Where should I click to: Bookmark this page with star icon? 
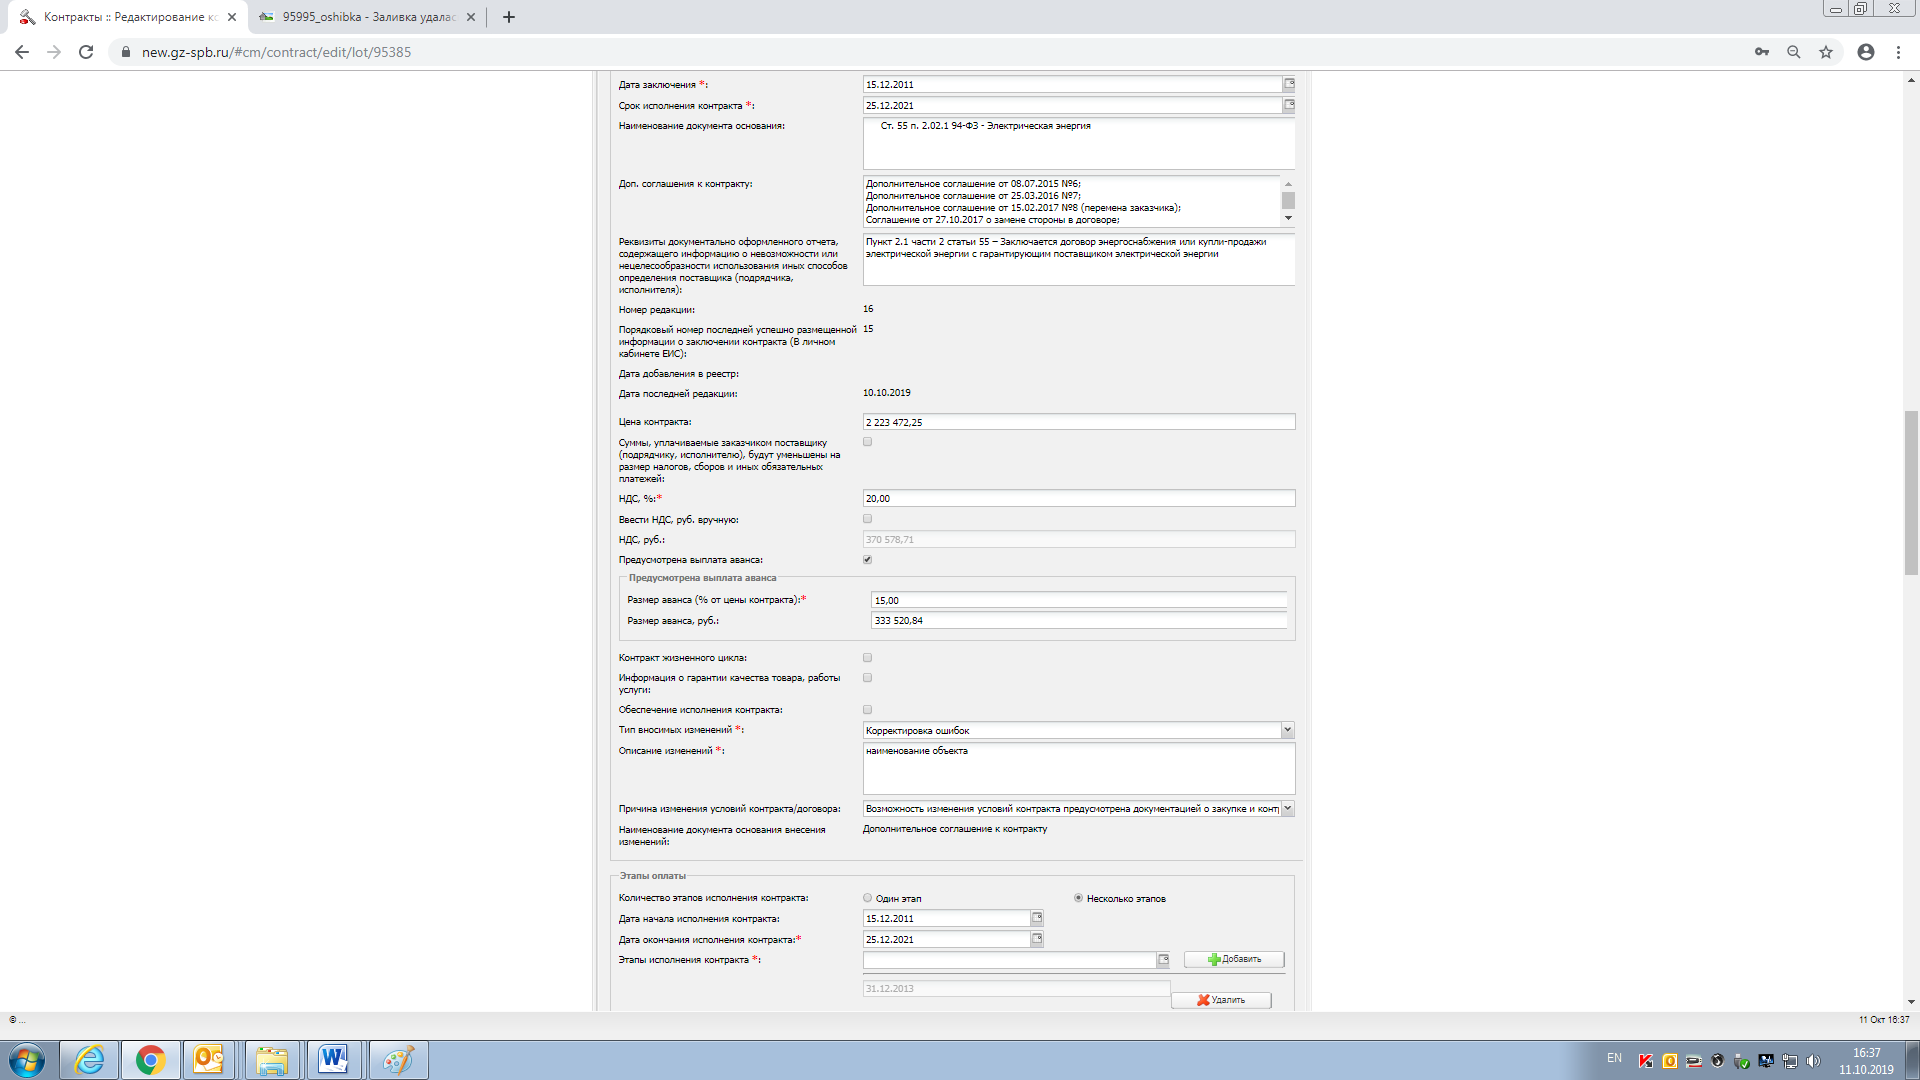point(1826,52)
